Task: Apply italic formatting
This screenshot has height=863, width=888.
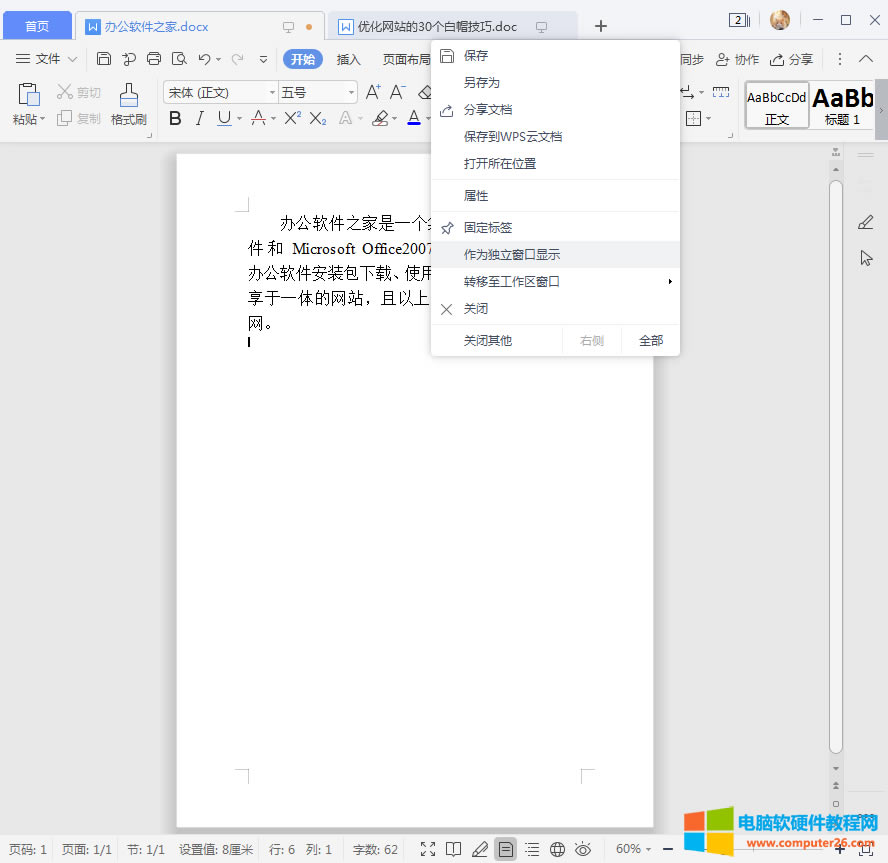Action: tap(199, 118)
